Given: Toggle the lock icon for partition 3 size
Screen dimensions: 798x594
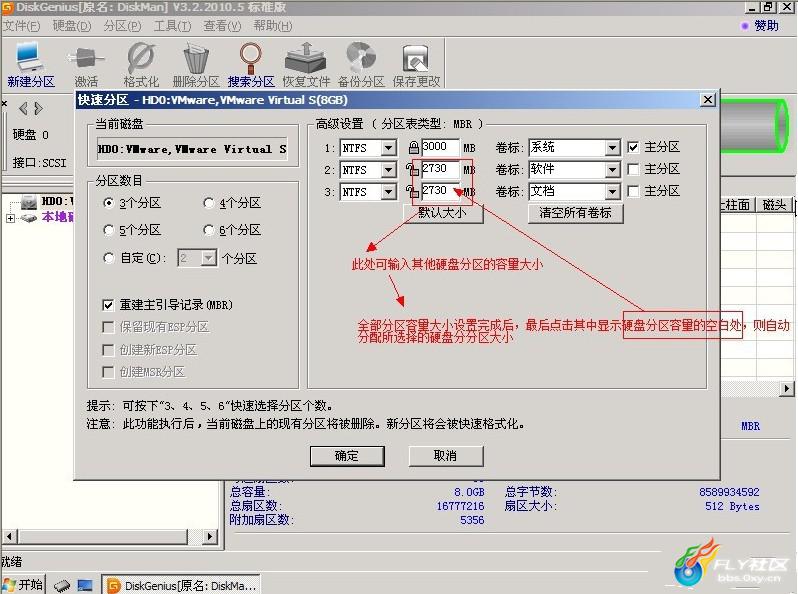Looking at the screenshot, I should [412, 191].
